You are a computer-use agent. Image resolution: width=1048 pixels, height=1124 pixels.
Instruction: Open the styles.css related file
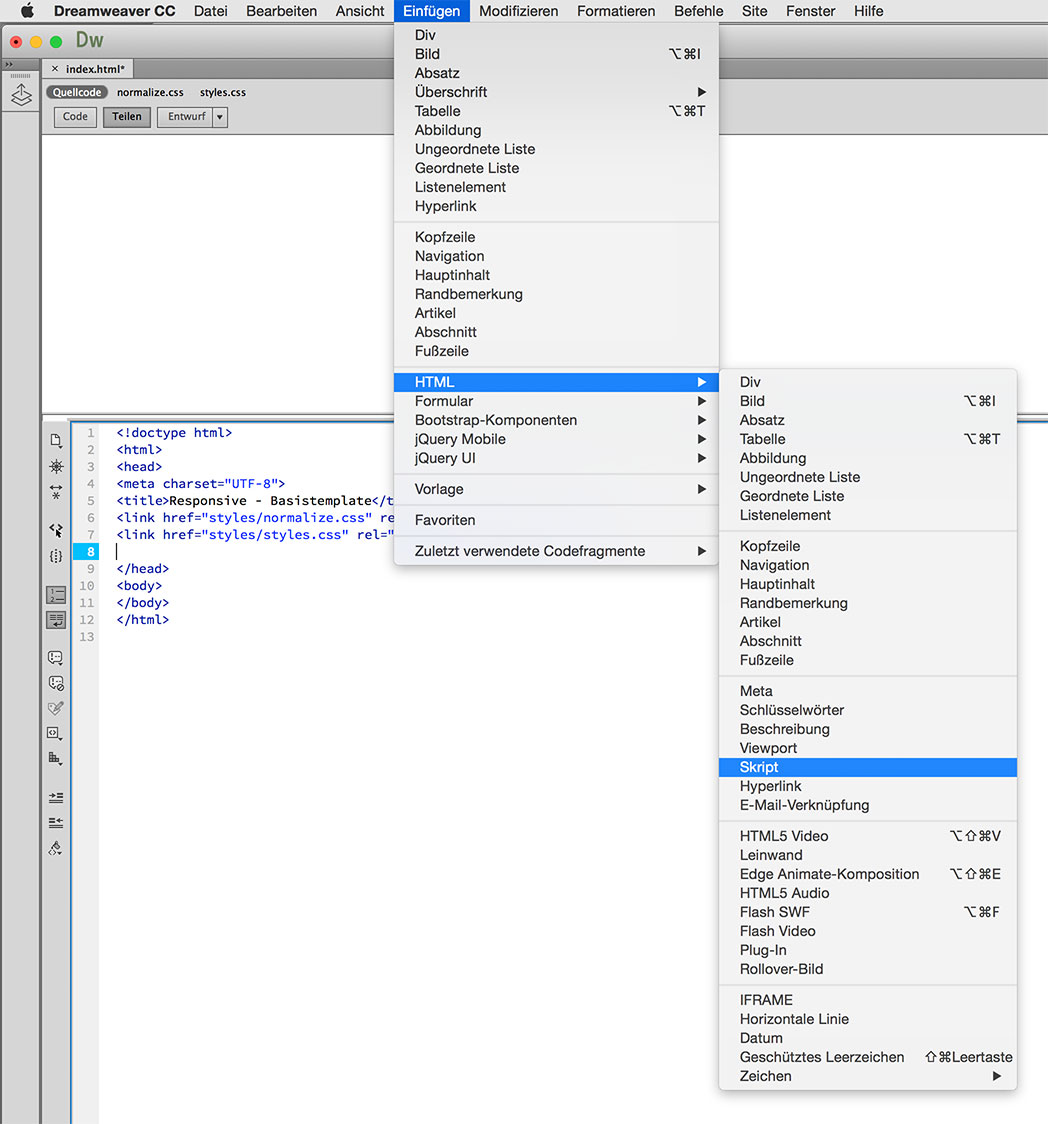pos(222,92)
